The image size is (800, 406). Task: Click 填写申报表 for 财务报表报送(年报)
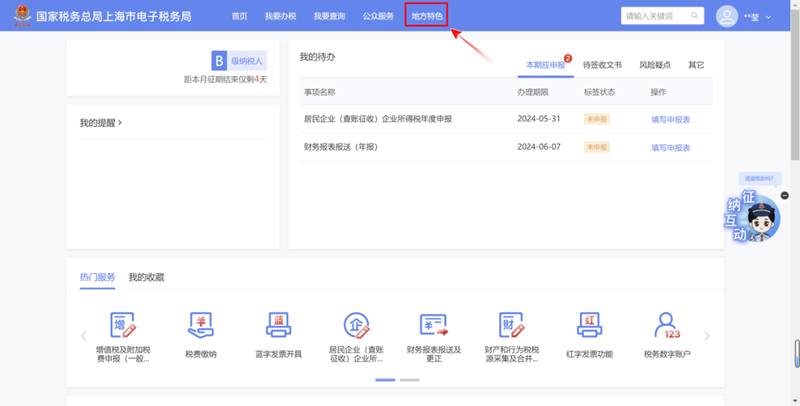coord(670,147)
